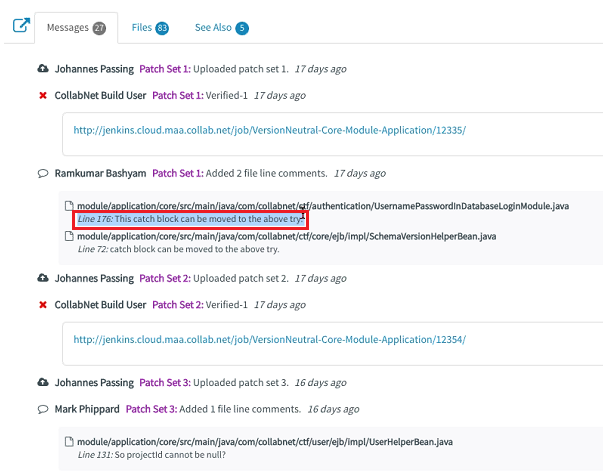
Task: Click the highlighted Line 176 comment
Action: pyautogui.click(x=190, y=219)
